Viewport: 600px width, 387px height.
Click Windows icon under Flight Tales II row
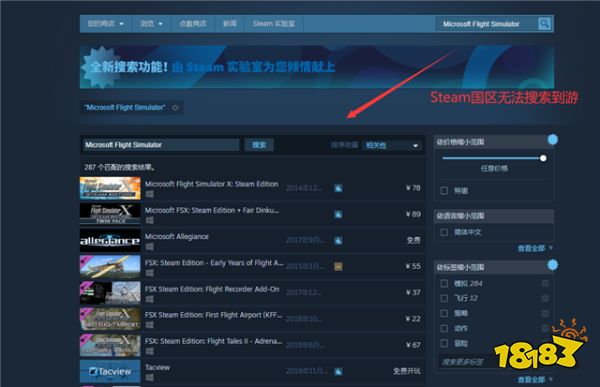150,351
